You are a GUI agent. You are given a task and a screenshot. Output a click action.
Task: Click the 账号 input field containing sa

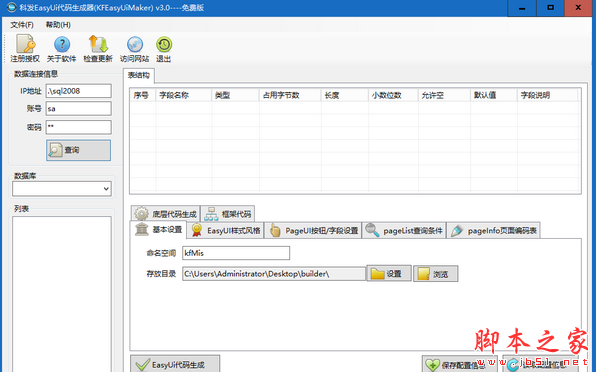coord(79,109)
